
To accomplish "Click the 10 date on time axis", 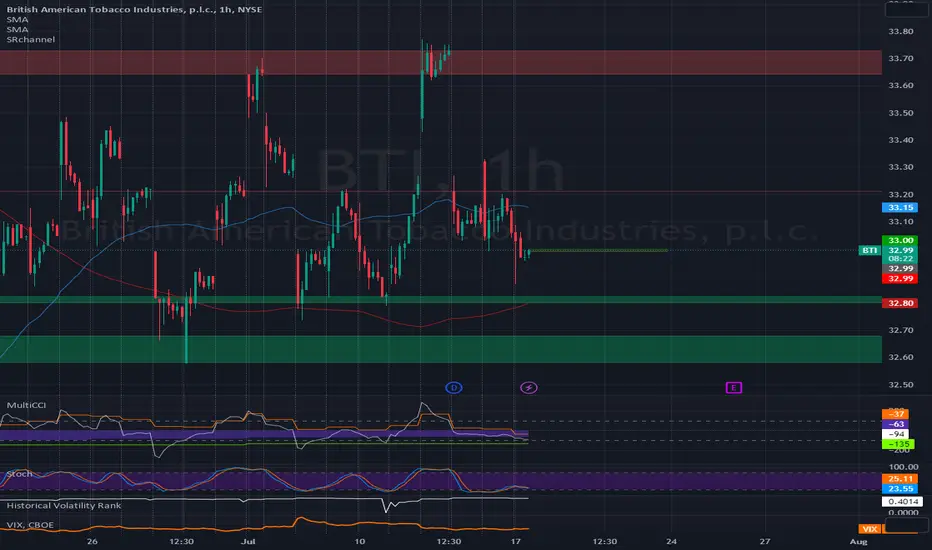I will pos(359,542).
